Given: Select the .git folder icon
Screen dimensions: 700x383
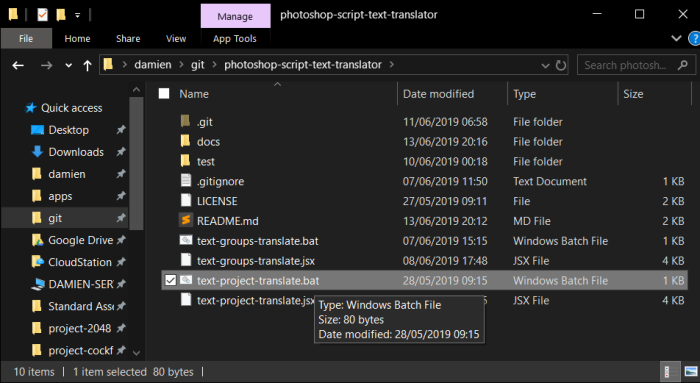Looking at the screenshot, I should pos(185,121).
